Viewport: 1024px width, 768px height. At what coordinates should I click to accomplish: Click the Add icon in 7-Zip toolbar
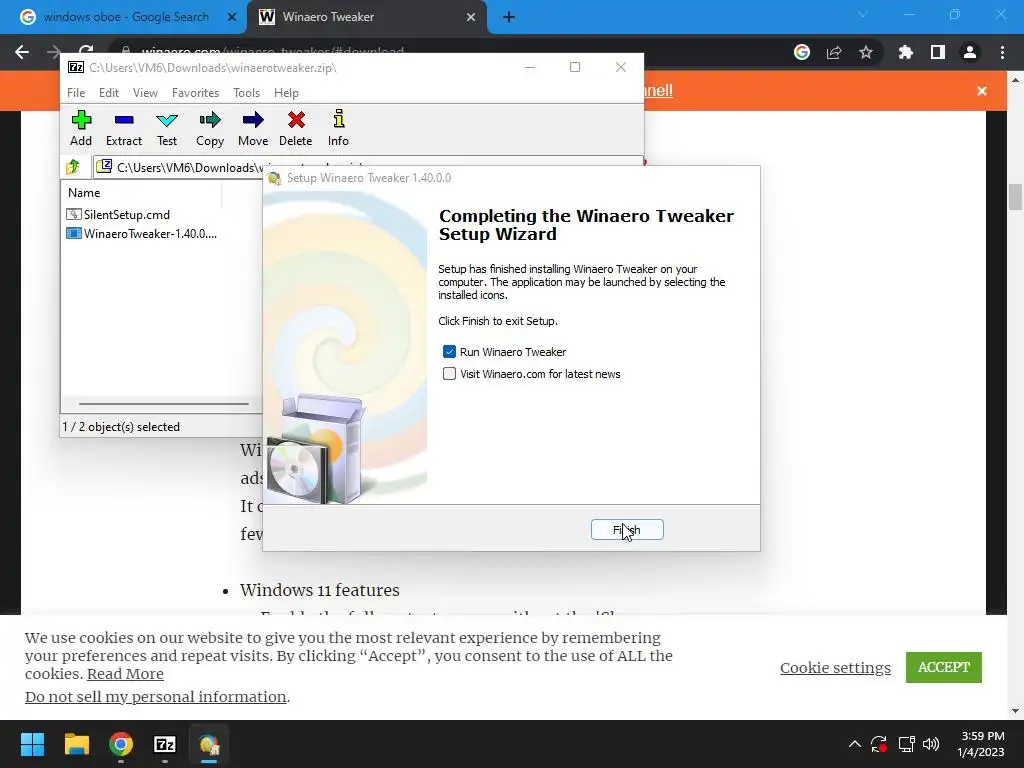pos(81,128)
